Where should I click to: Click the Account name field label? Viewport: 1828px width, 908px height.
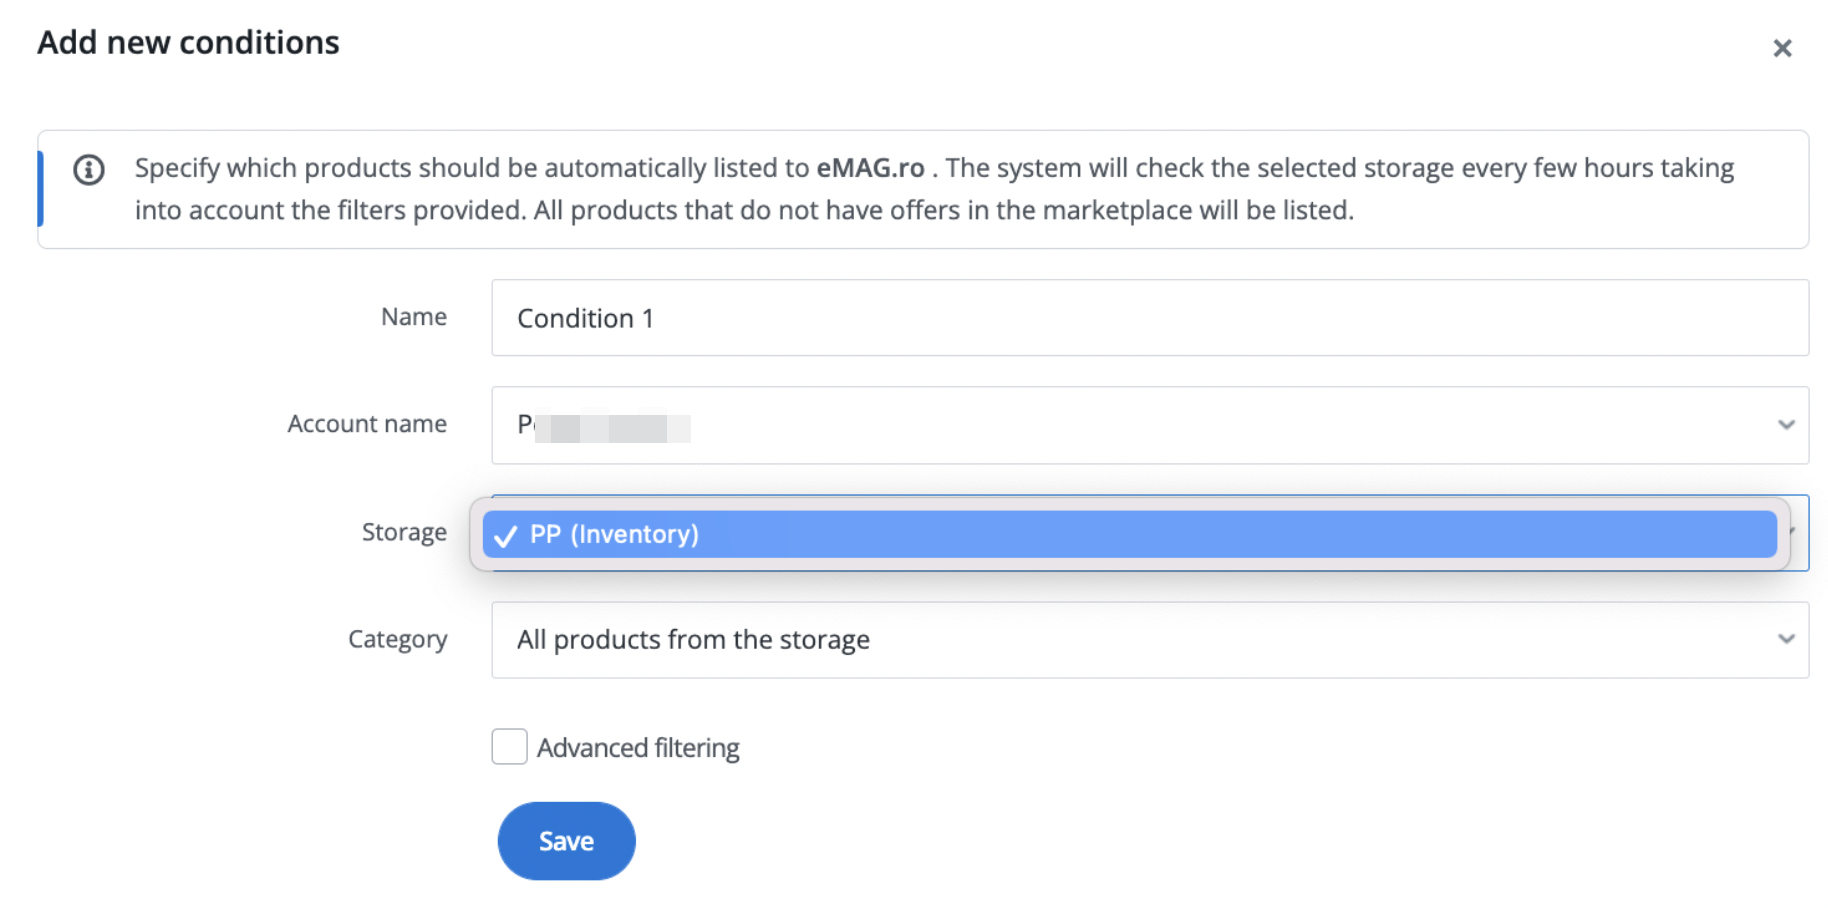[367, 424]
